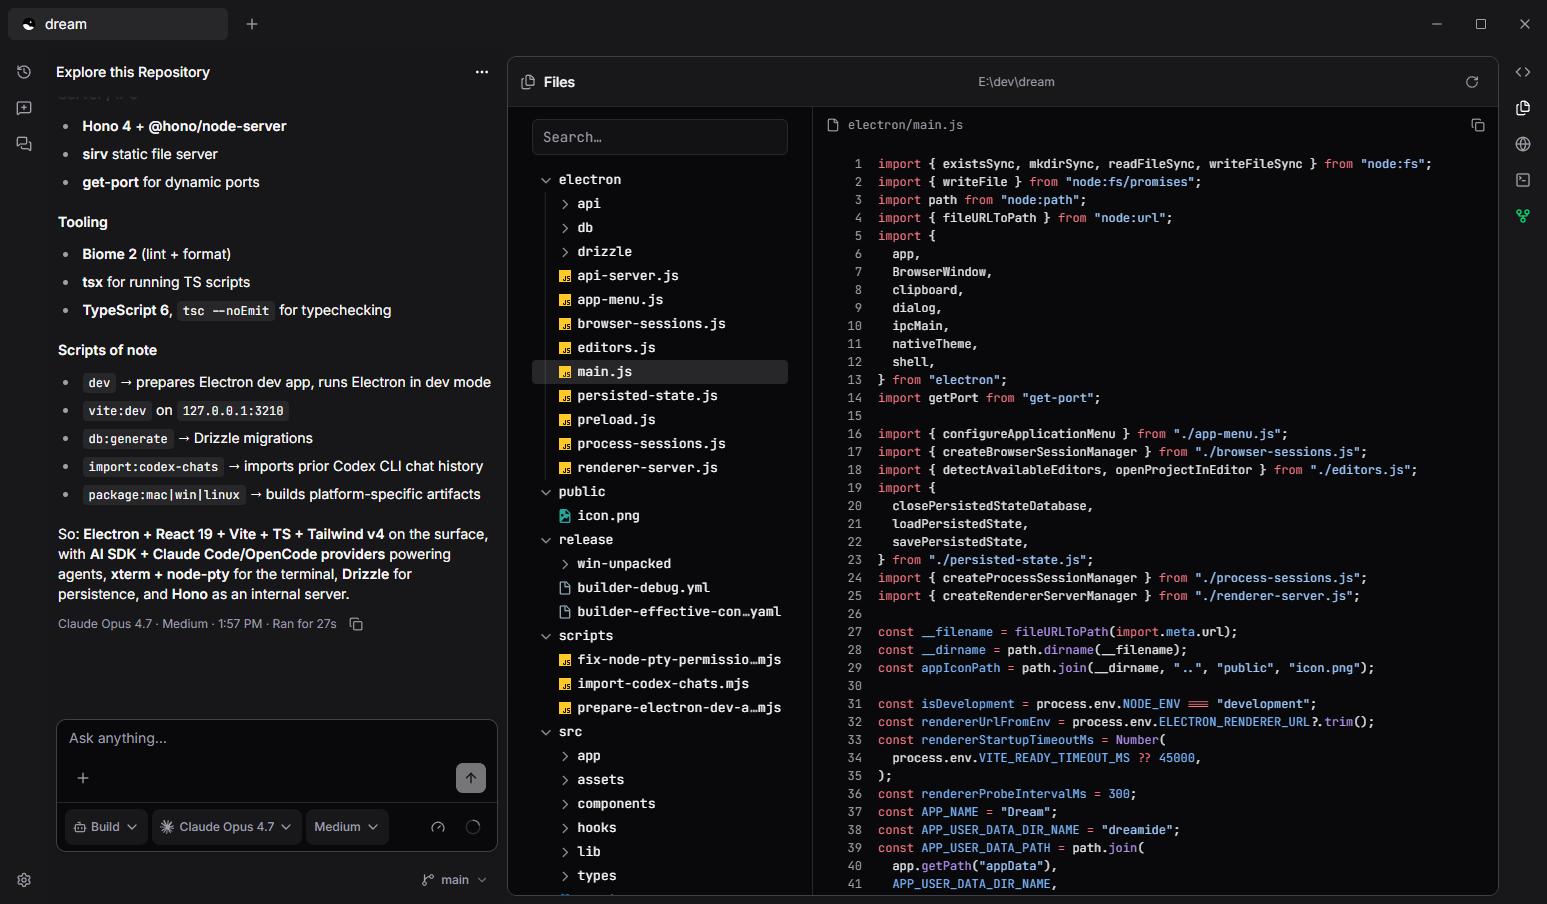The image size is (1547, 904).
Task: Open process-sessions.js file
Action: point(660,444)
